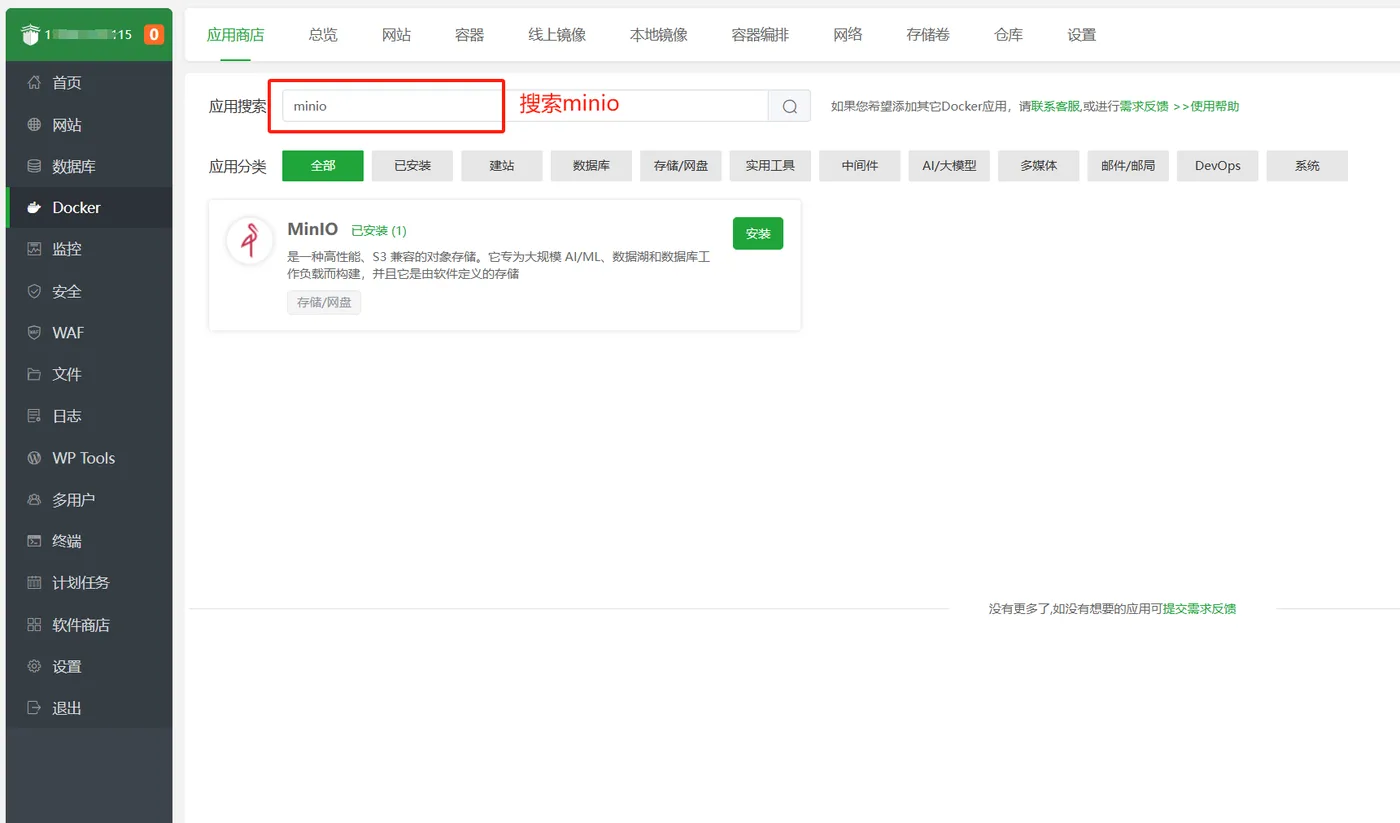This screenshot has width=1400, height=823.
Task: Select the 系统 category filter
Action: (x=1307, y=166)
